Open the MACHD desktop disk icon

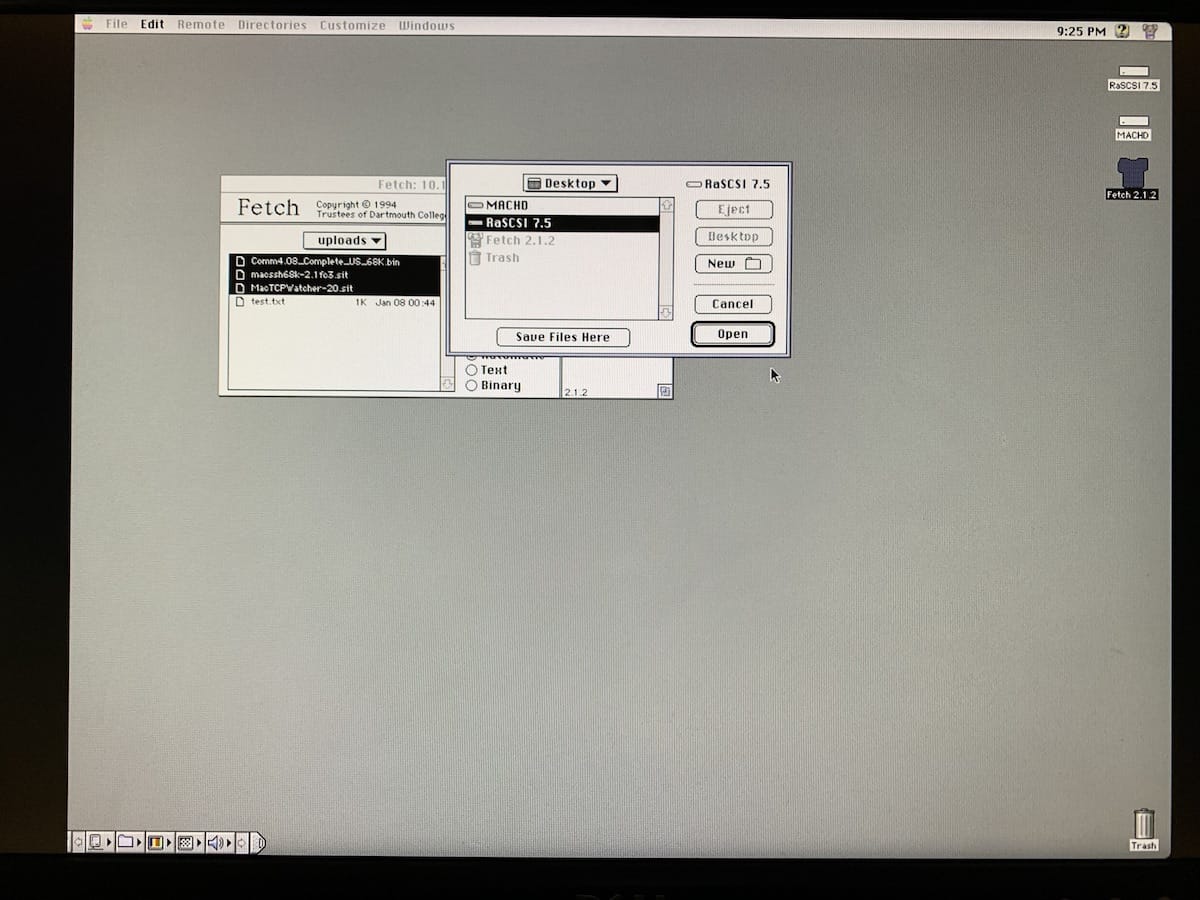1133,127
